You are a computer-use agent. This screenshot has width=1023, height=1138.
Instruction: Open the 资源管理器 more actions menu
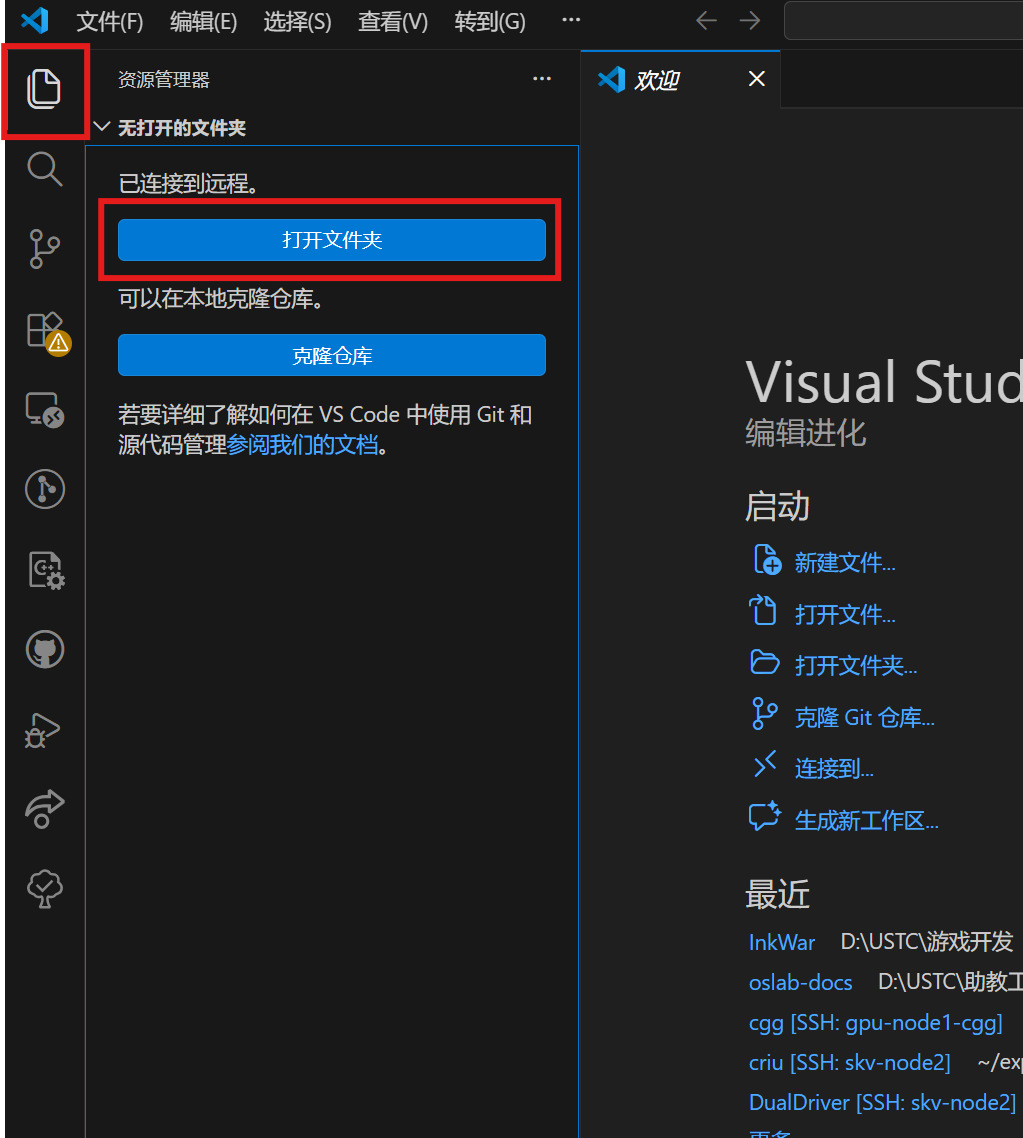[541, 80]
